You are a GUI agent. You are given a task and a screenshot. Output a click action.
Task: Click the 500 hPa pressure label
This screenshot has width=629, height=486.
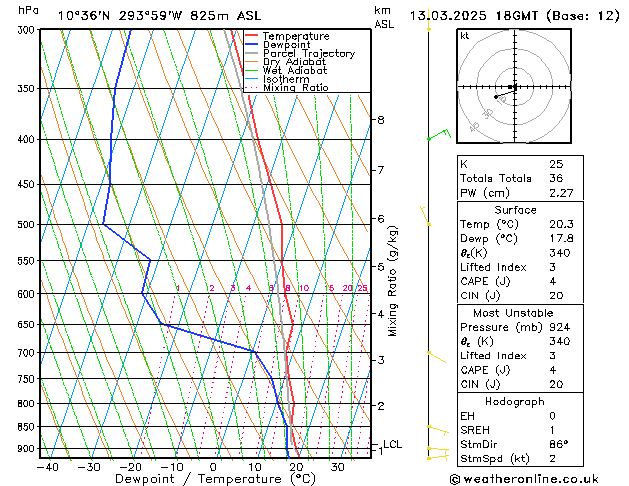pyautogui.click(x=26, y=225)
